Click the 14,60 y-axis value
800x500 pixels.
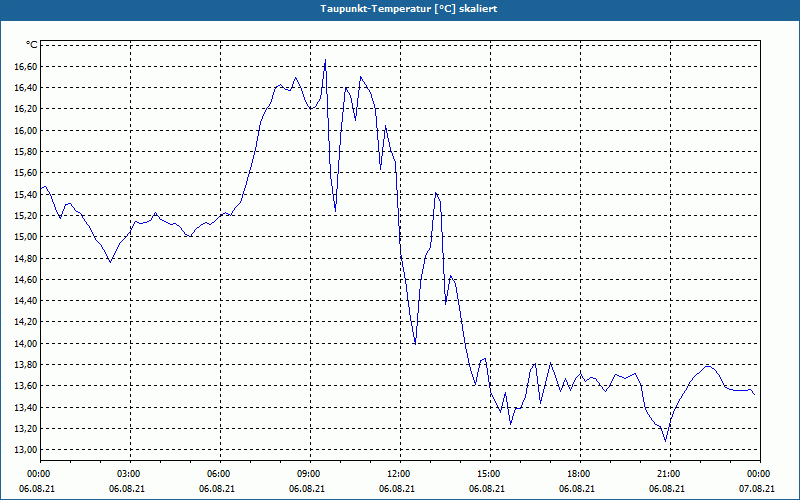click(26, 280)
